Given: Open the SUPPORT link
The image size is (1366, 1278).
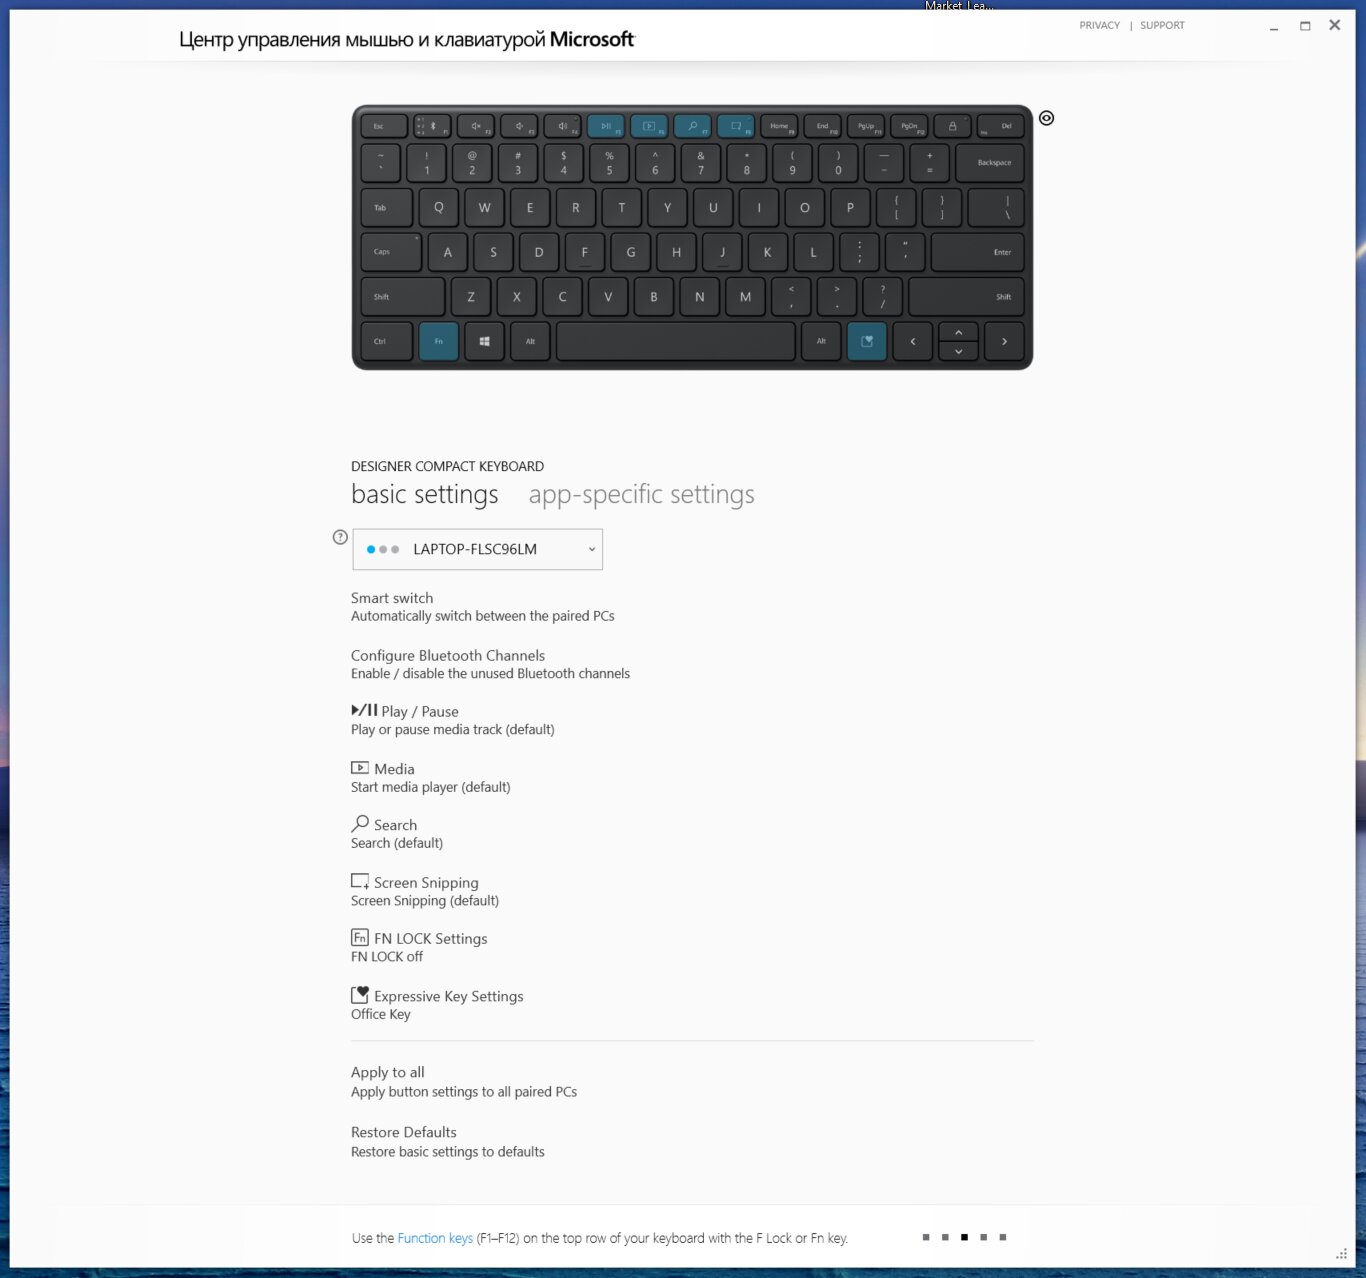Looking at the screenshot, I should click(1162, 25).
